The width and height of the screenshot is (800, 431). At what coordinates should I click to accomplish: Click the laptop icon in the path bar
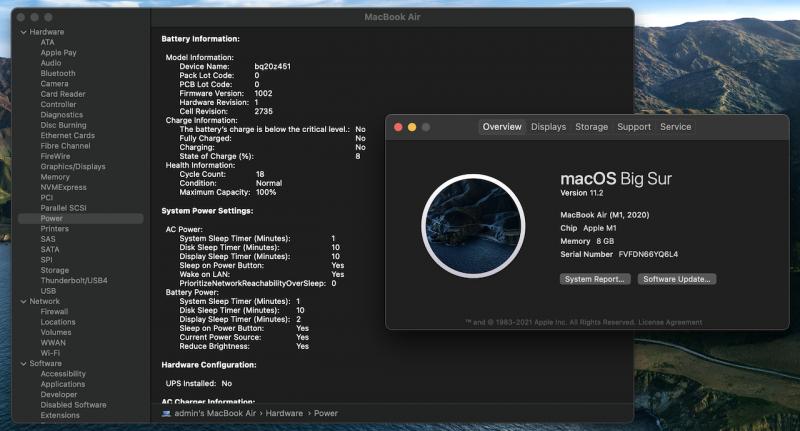click(x=166, y=413)
